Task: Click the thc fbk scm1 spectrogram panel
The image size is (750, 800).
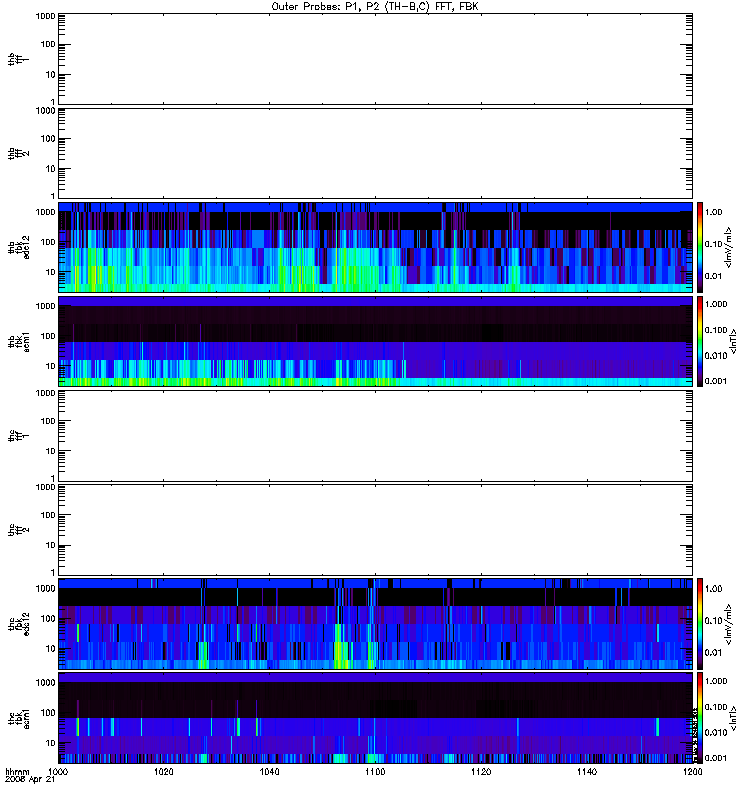Action: pyautogui.click(x=375, y=718)
